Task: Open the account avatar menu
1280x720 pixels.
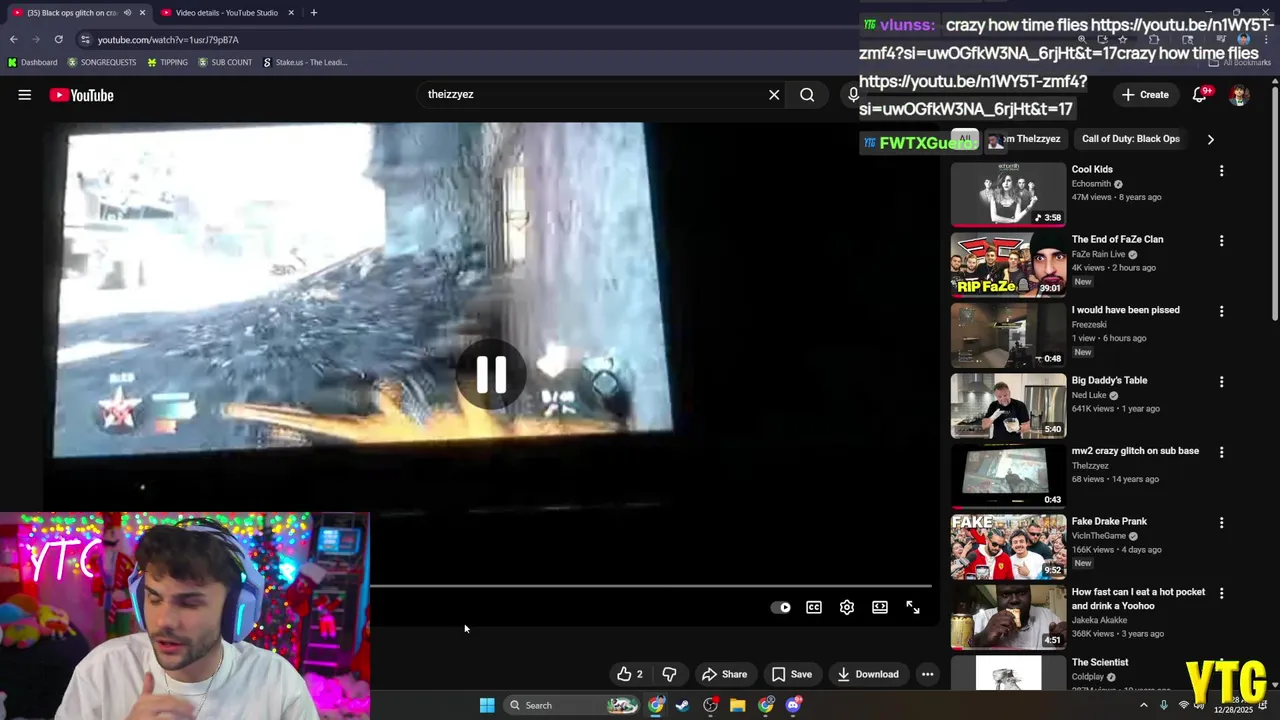Action: tap(1240, 95)
